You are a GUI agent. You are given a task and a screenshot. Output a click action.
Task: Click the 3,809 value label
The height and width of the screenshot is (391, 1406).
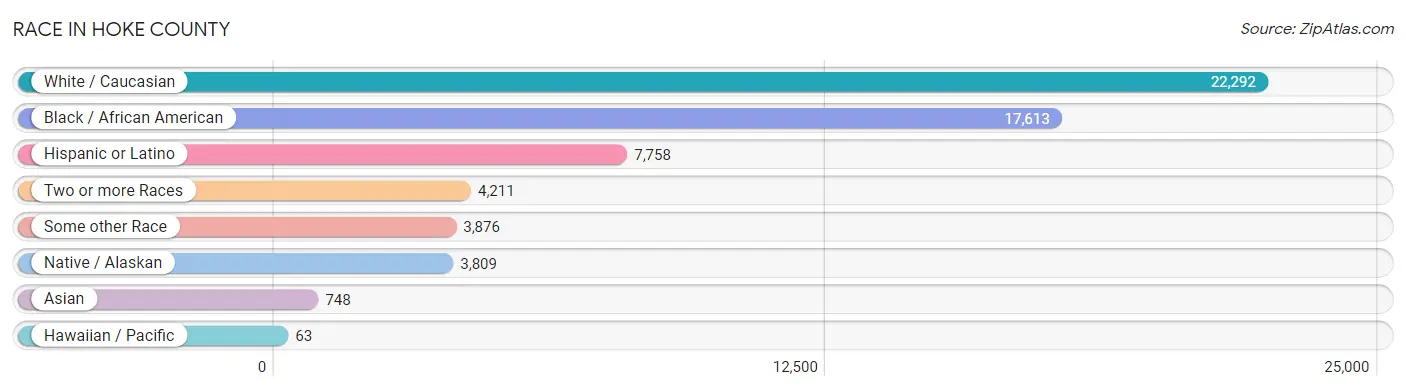[478, 263]
